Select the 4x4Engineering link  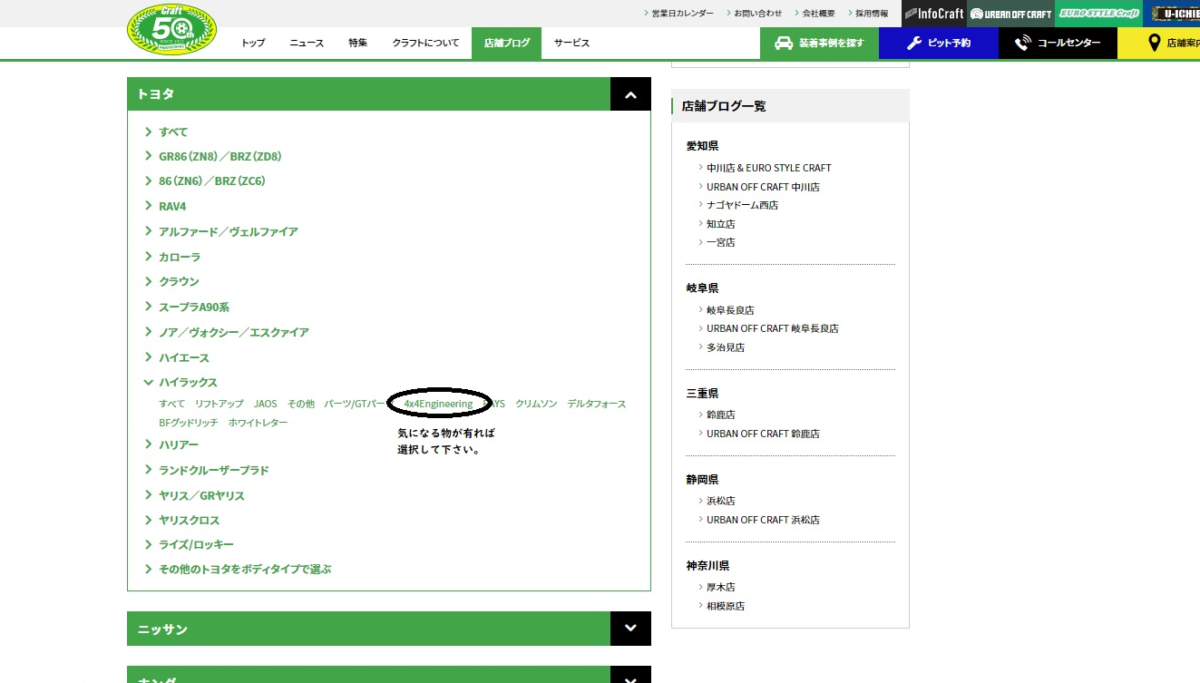[438, 403]
